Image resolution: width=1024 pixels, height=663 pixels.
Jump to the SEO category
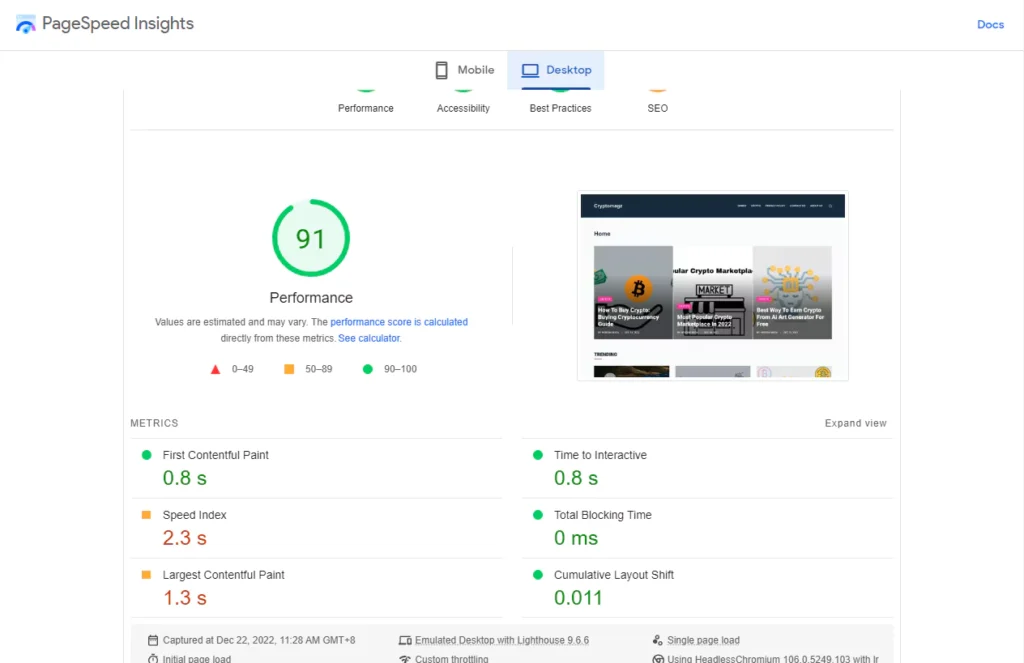658,108
